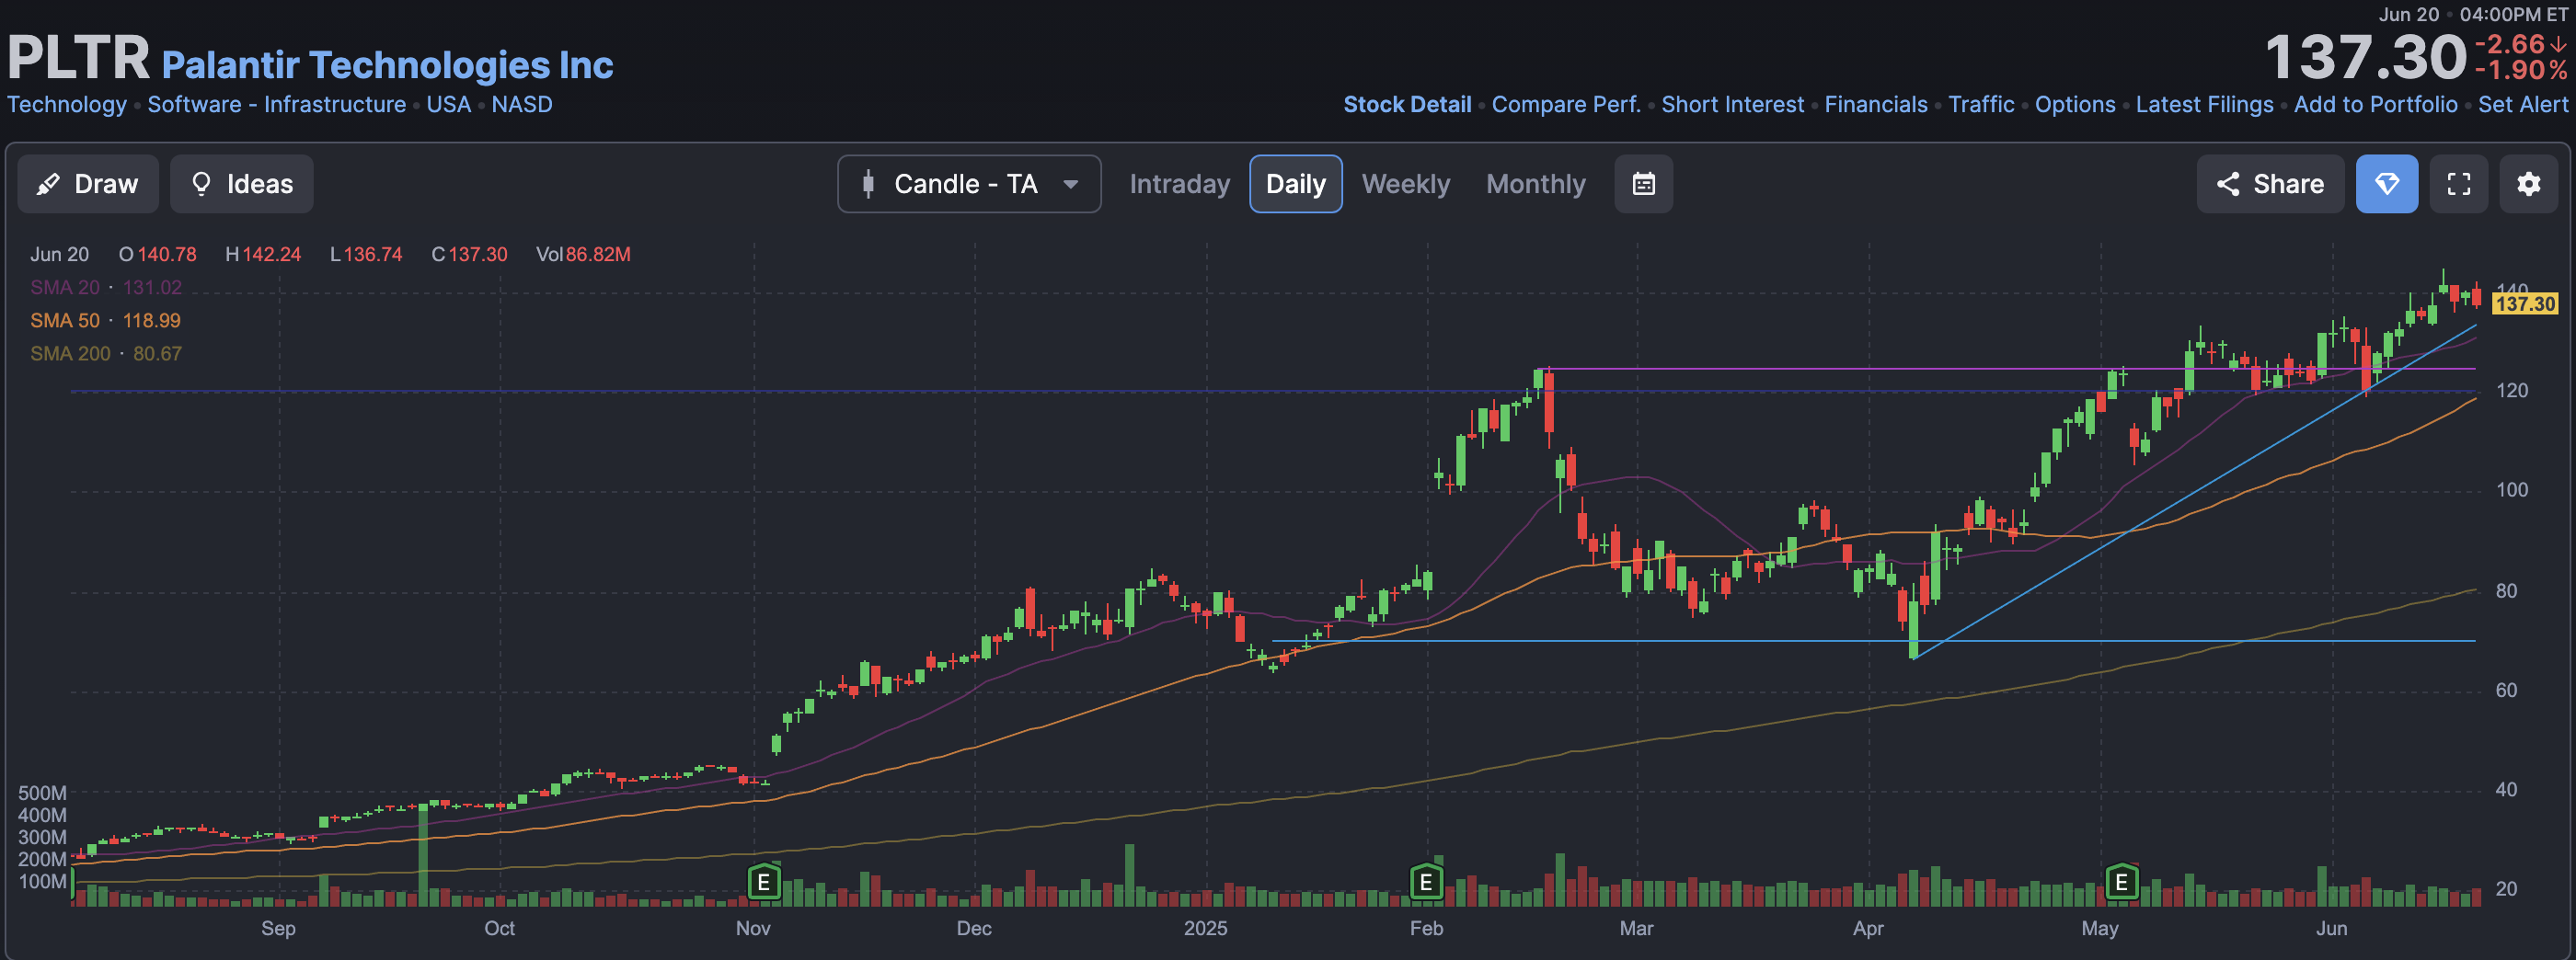This screenshot has width=2576, height=960.
Task: Click the November earnings E marker
Action: [x=764, y=882]
